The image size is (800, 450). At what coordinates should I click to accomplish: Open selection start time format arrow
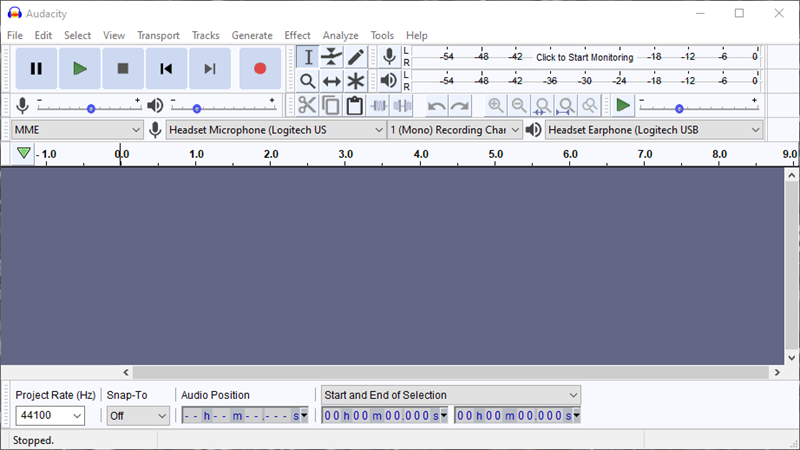(444, 416)
